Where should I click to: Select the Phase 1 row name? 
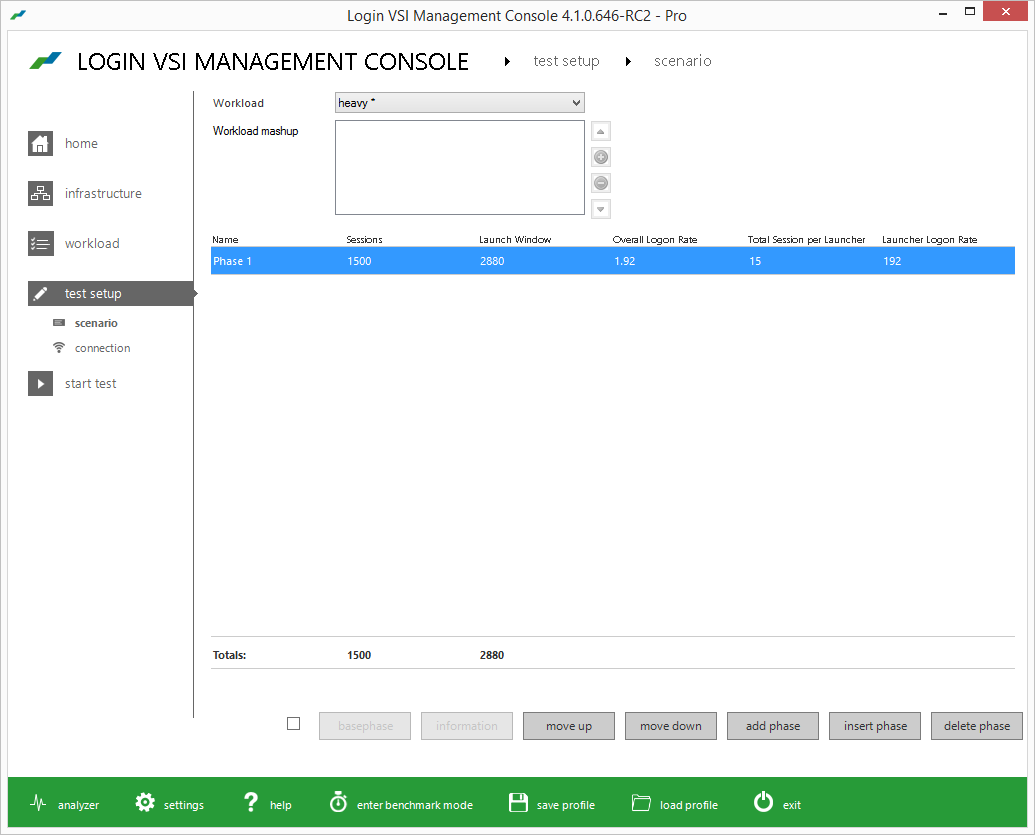pos(232,261)
